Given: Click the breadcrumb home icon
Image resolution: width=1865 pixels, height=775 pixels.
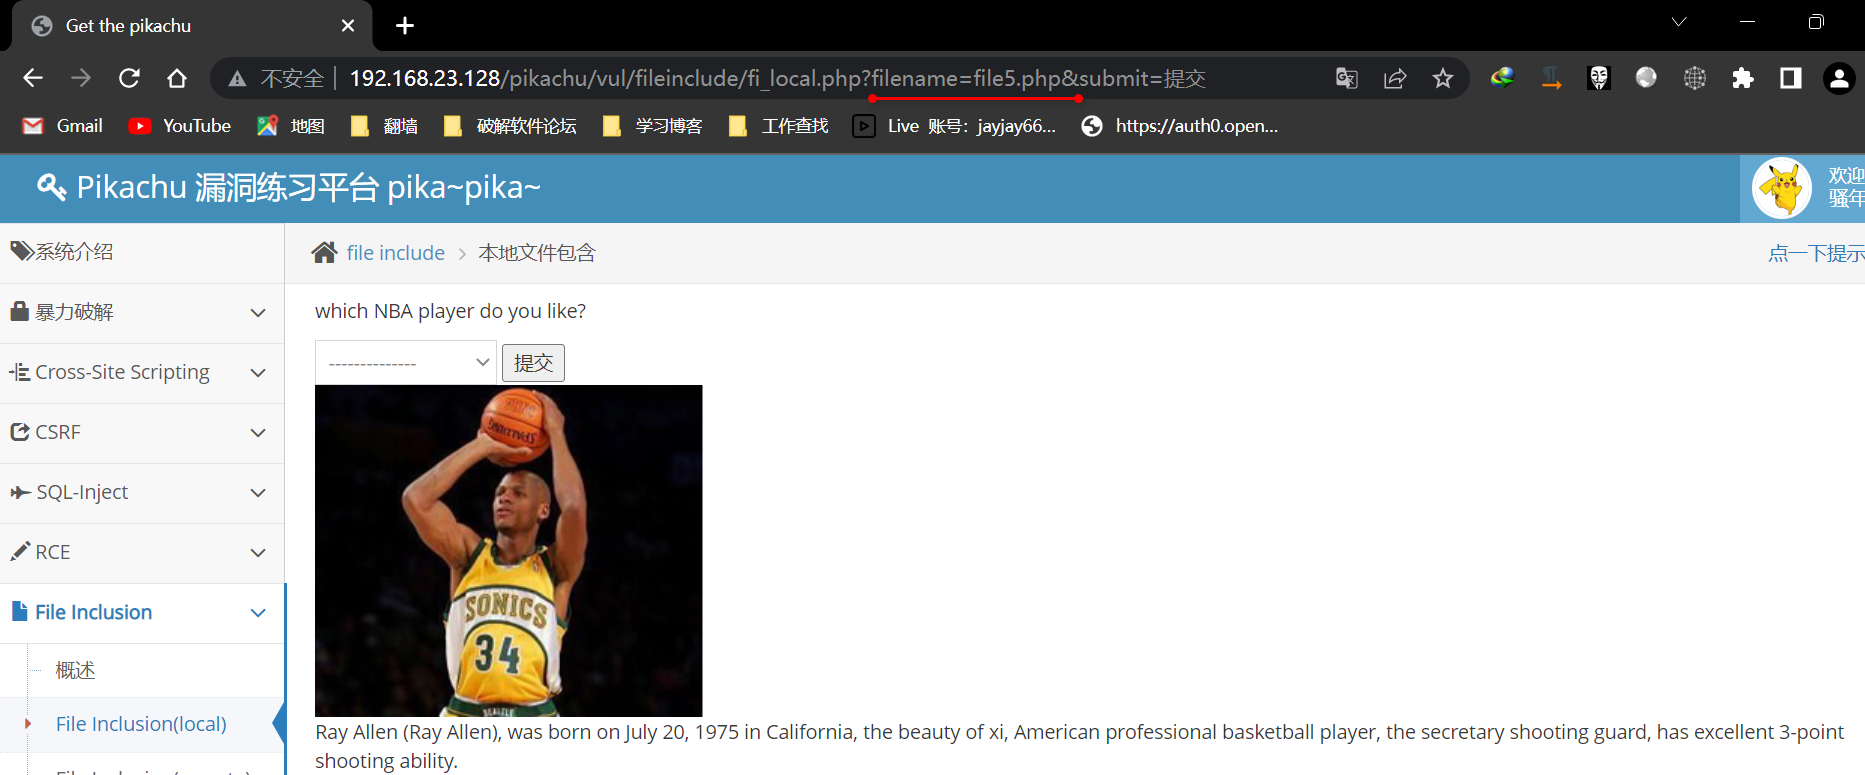Looking at the screenshot, I should click(324, 253).
